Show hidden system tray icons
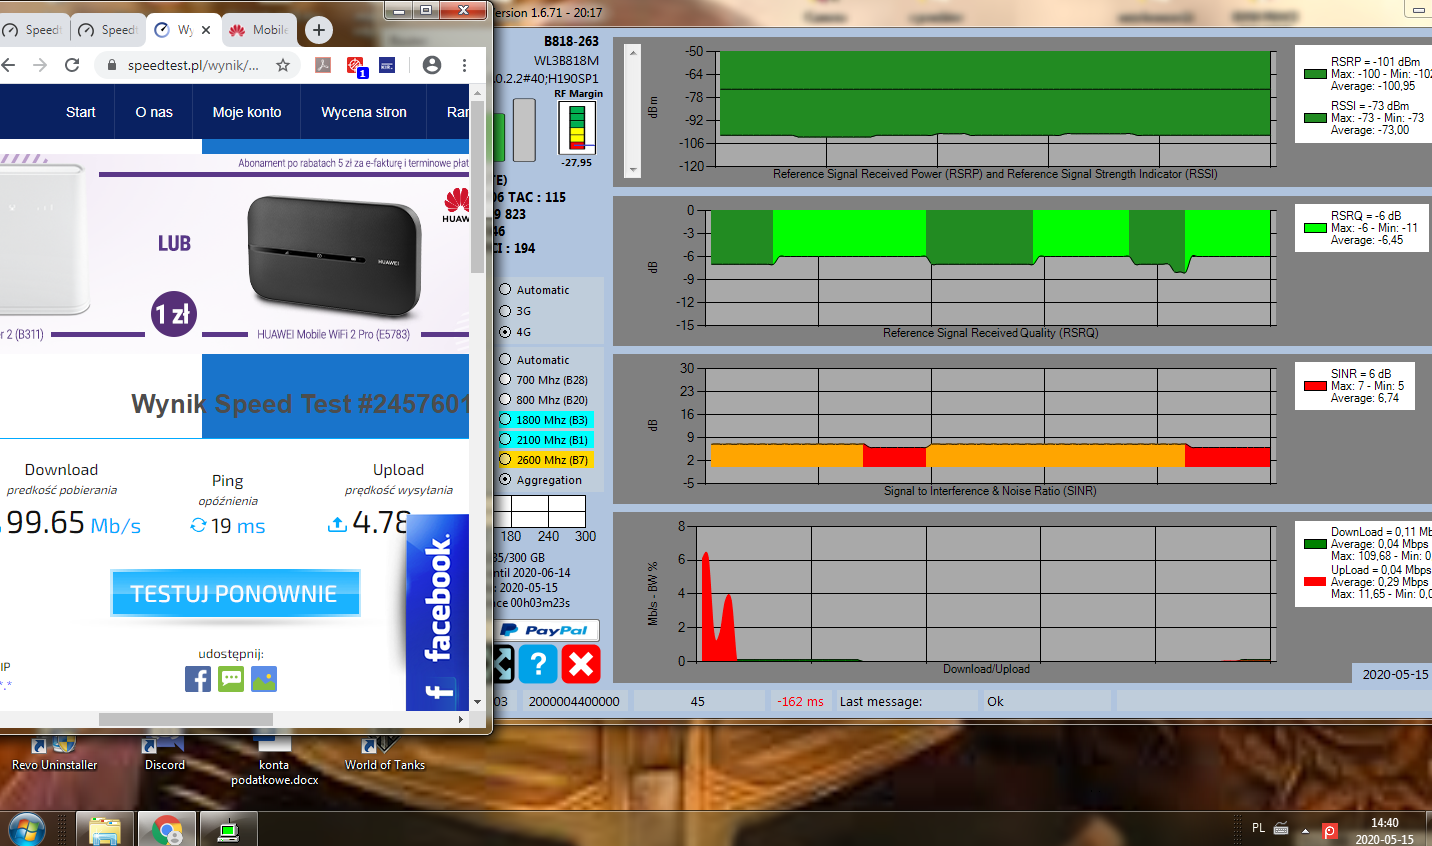Viewport: 1432px width, 846px height. coord(1305,830)
